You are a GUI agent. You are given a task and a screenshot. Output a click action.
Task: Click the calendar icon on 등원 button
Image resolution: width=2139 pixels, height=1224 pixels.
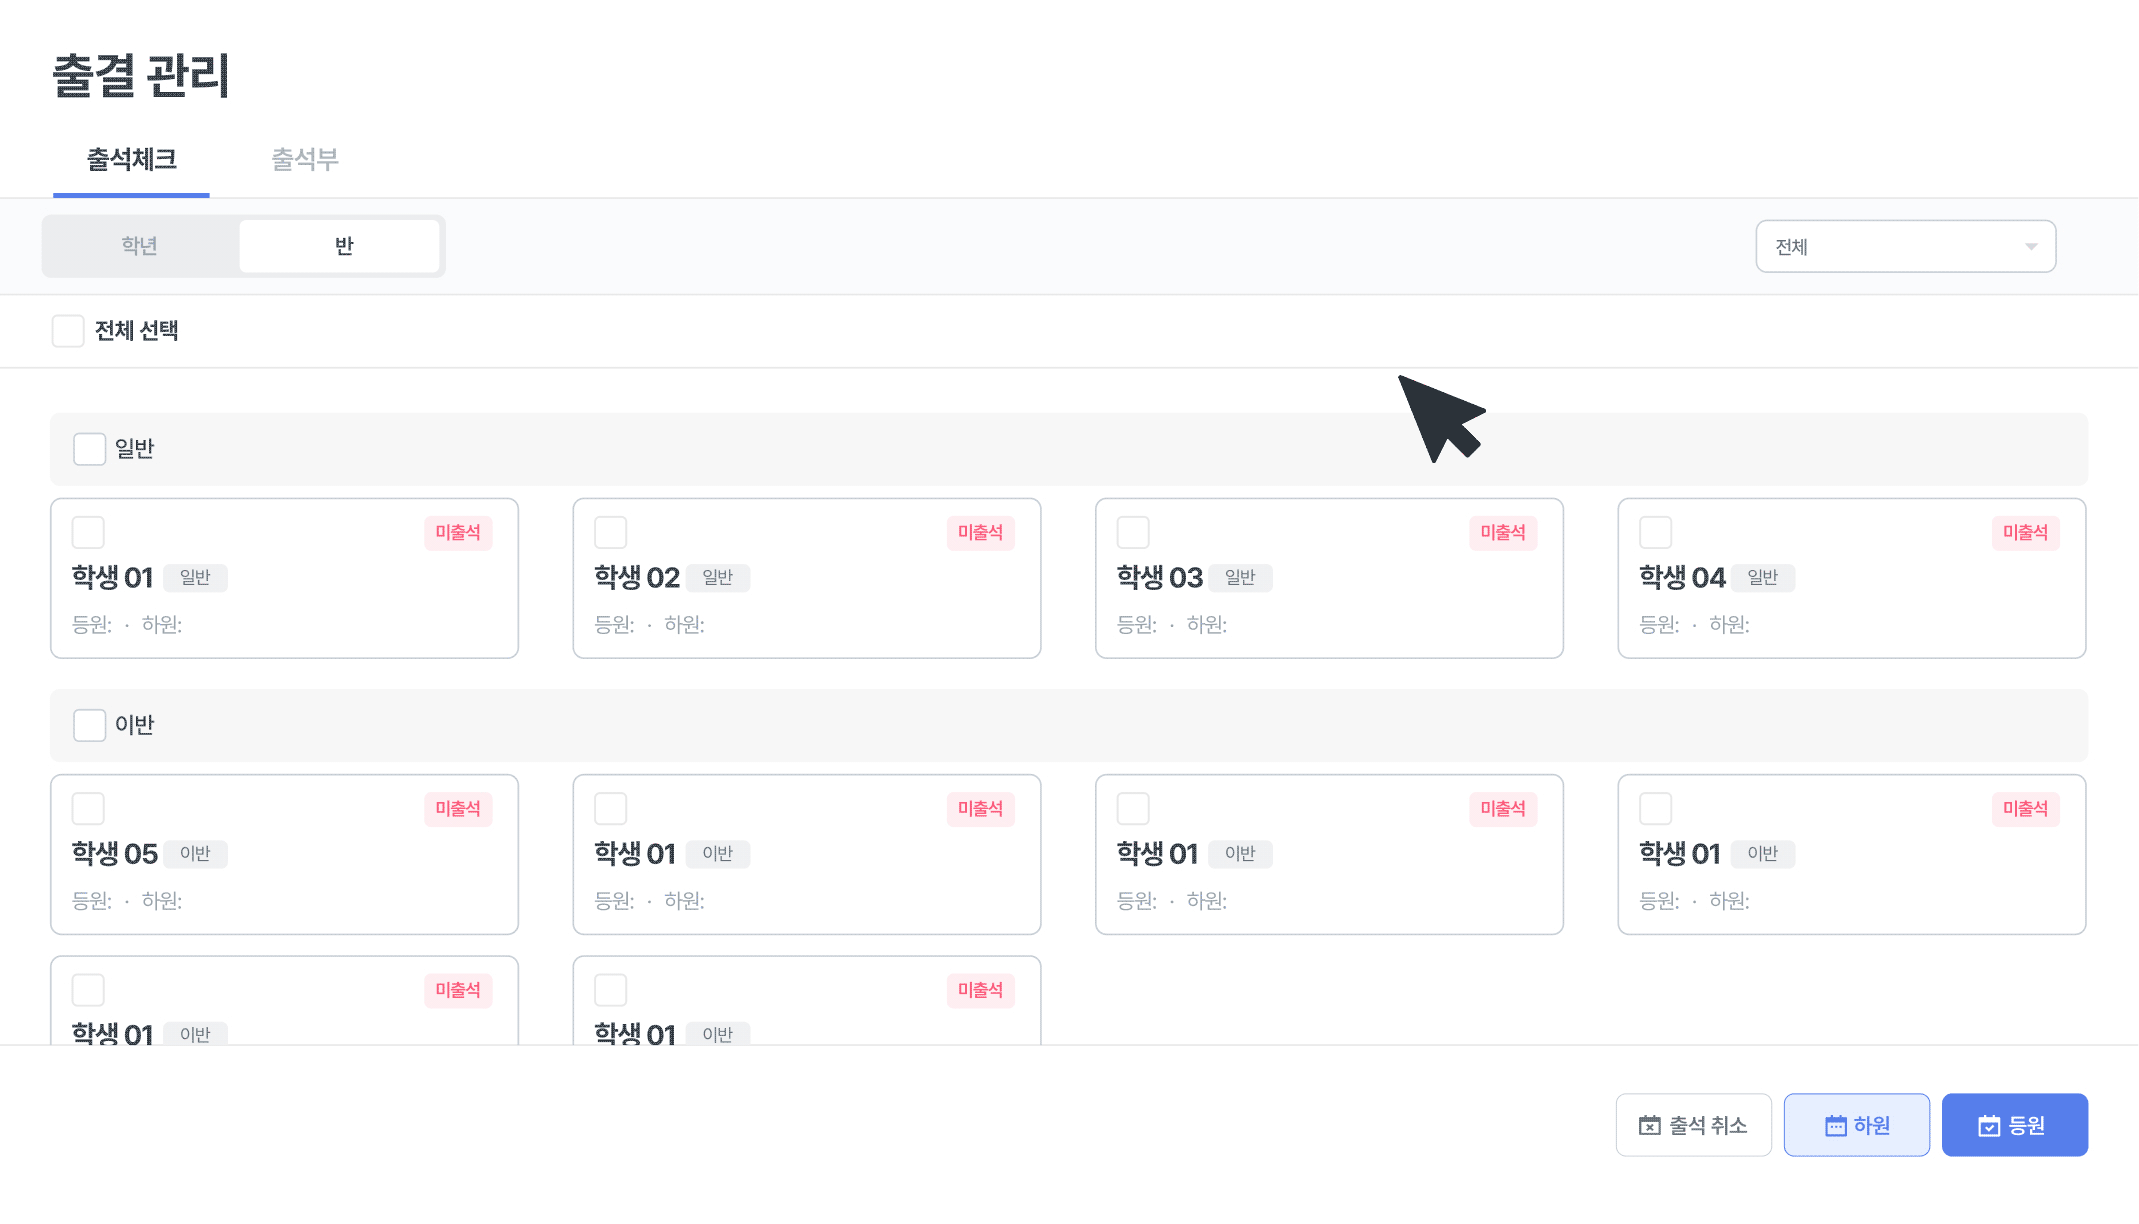(x=1989, y=1126)
